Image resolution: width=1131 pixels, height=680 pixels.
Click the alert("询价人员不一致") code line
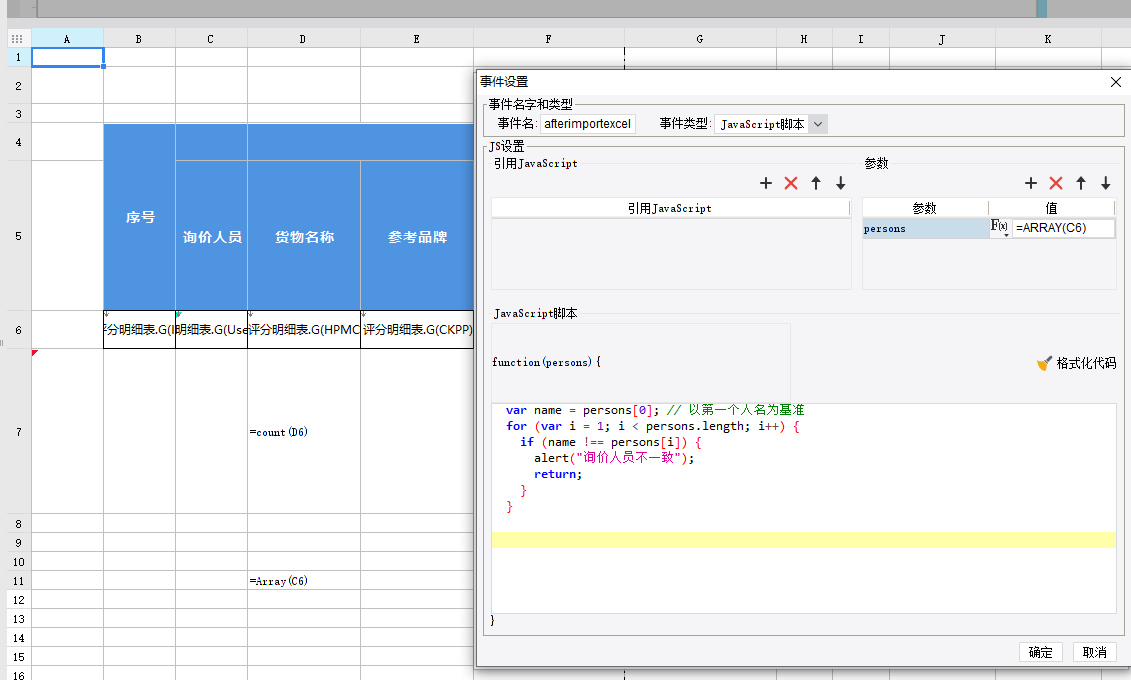pos(614,458)
